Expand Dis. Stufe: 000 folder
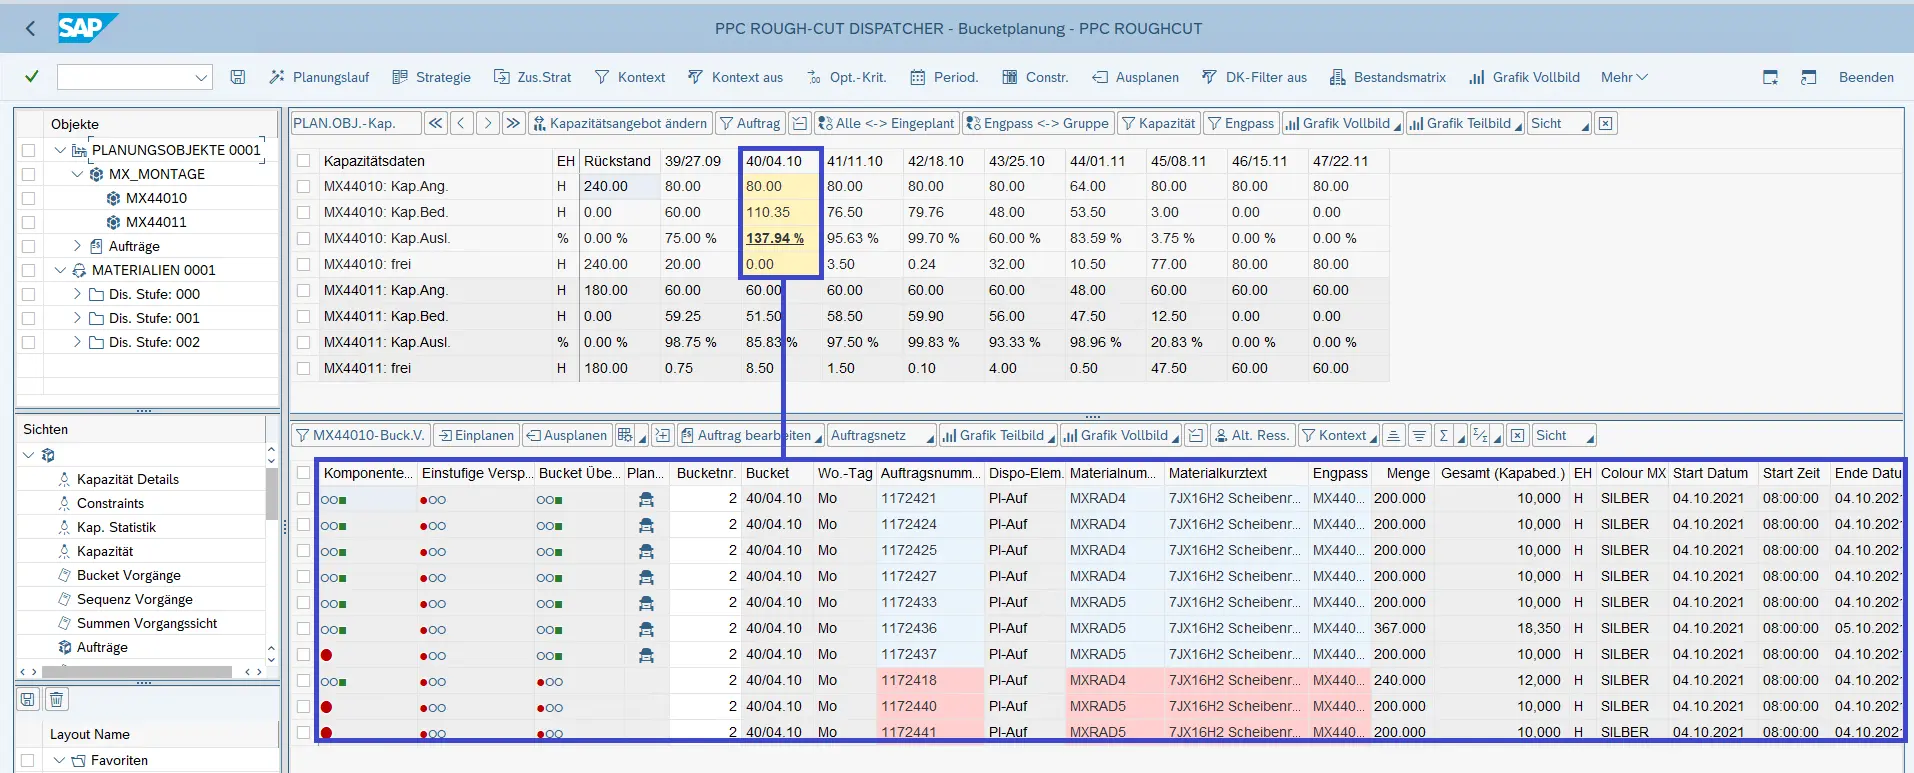 pos(77,294)
